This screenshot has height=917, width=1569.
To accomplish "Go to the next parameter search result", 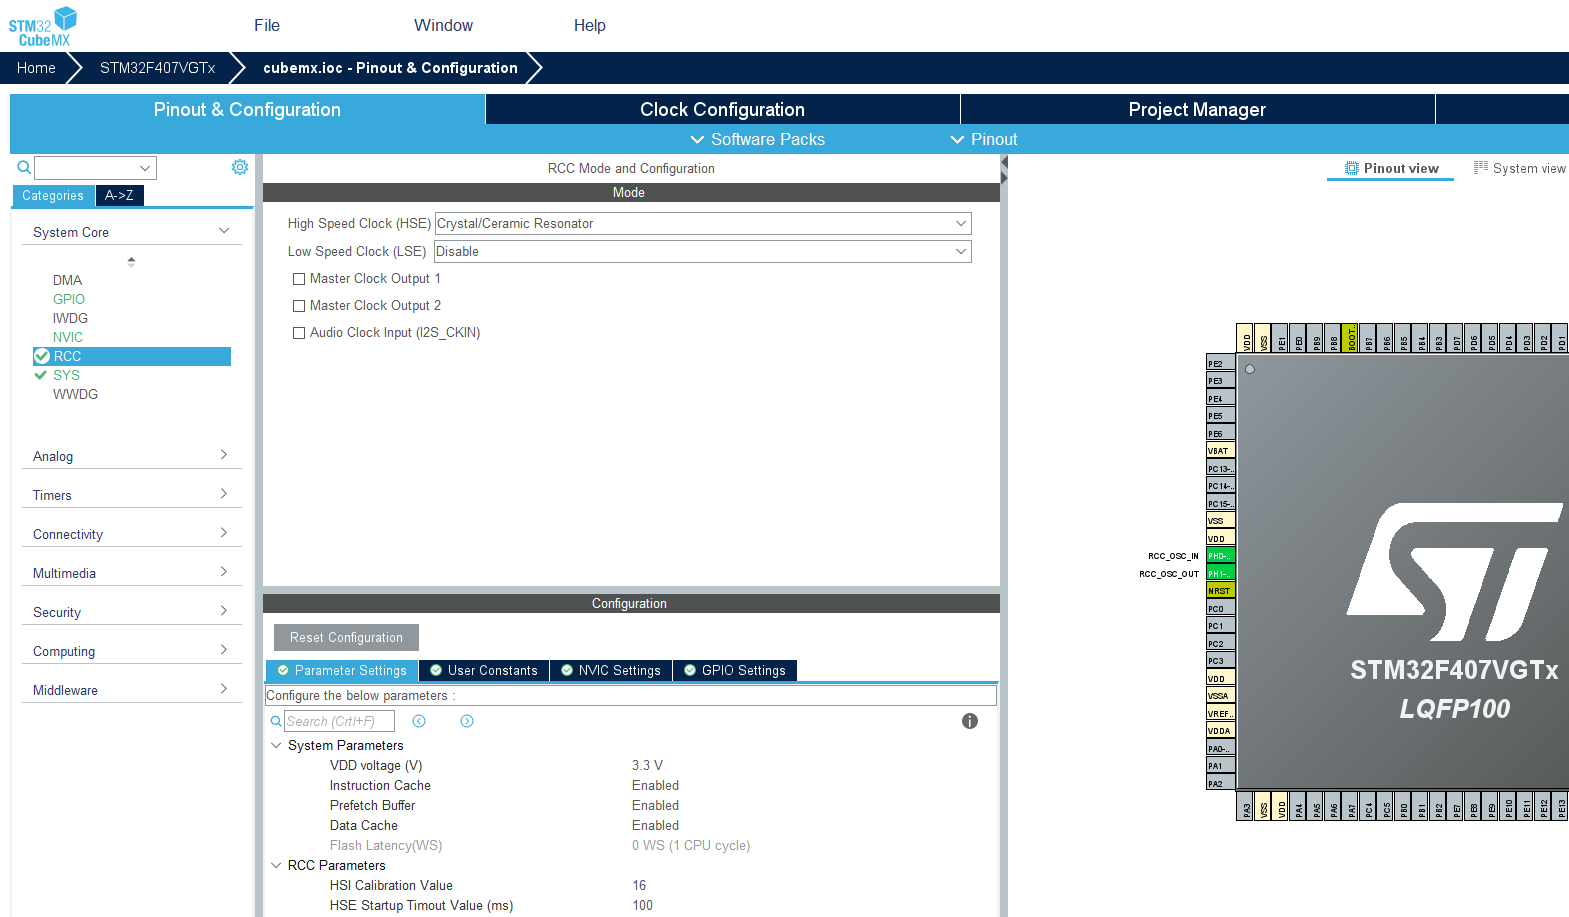I will (x=467, y=721).
